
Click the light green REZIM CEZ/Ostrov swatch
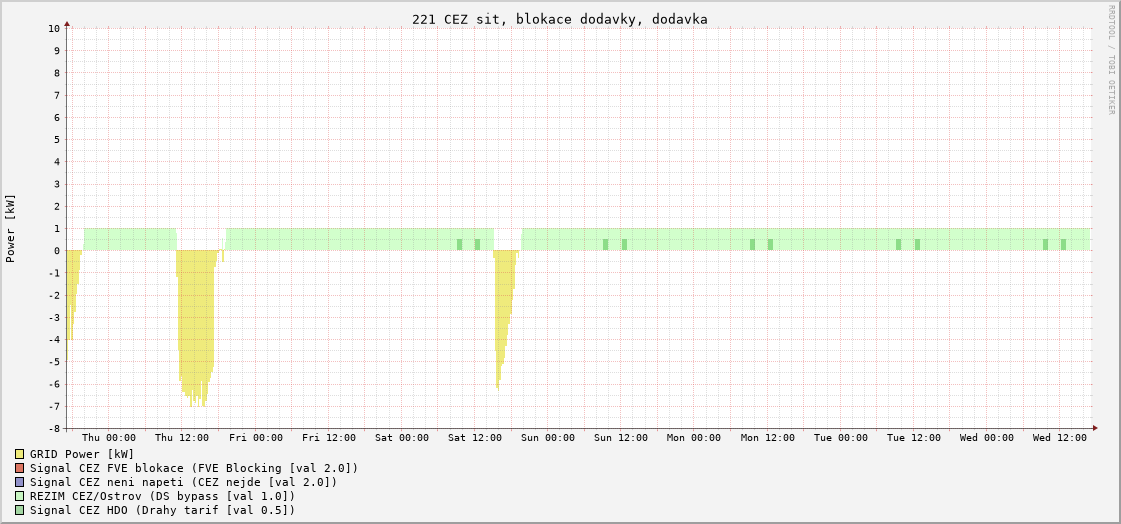click(x=19, y=496)
